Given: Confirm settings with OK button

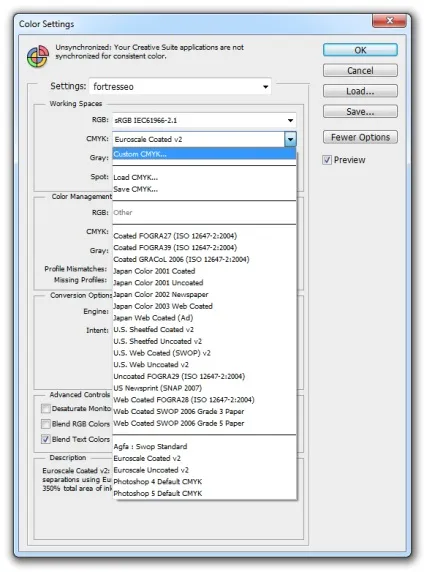Looking at the screenshot, I should [x=360, y=50].
